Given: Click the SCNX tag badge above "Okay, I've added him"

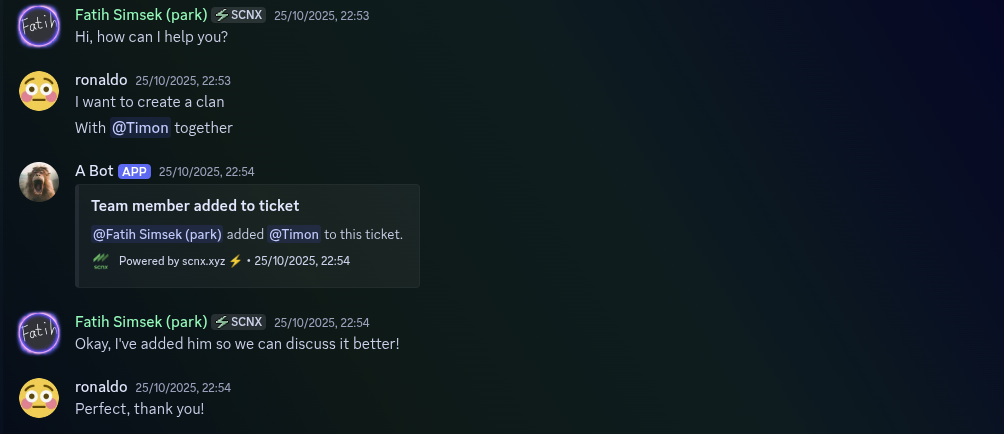Looking at the screenshot, I should point(238,322).
